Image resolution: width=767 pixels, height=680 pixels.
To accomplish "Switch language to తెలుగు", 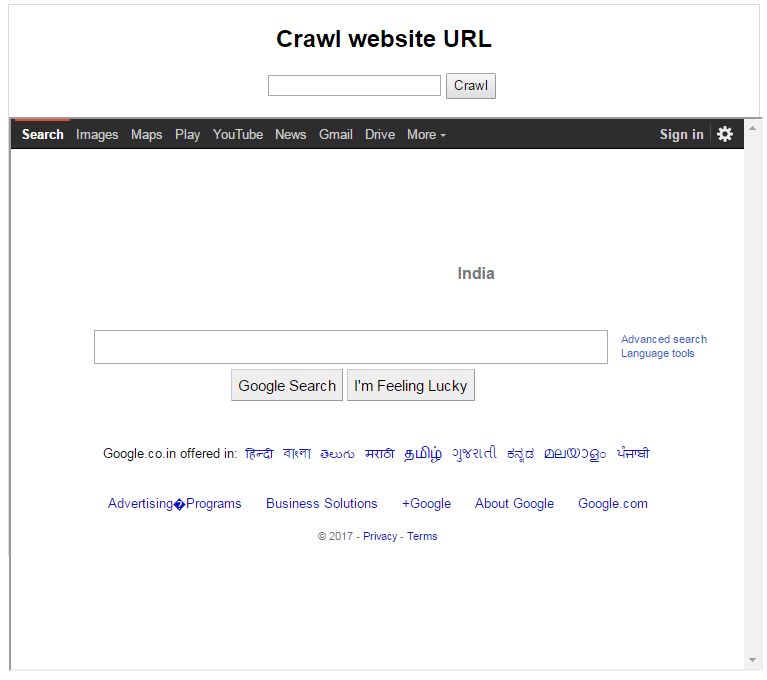I will click(x=338, y=453).
